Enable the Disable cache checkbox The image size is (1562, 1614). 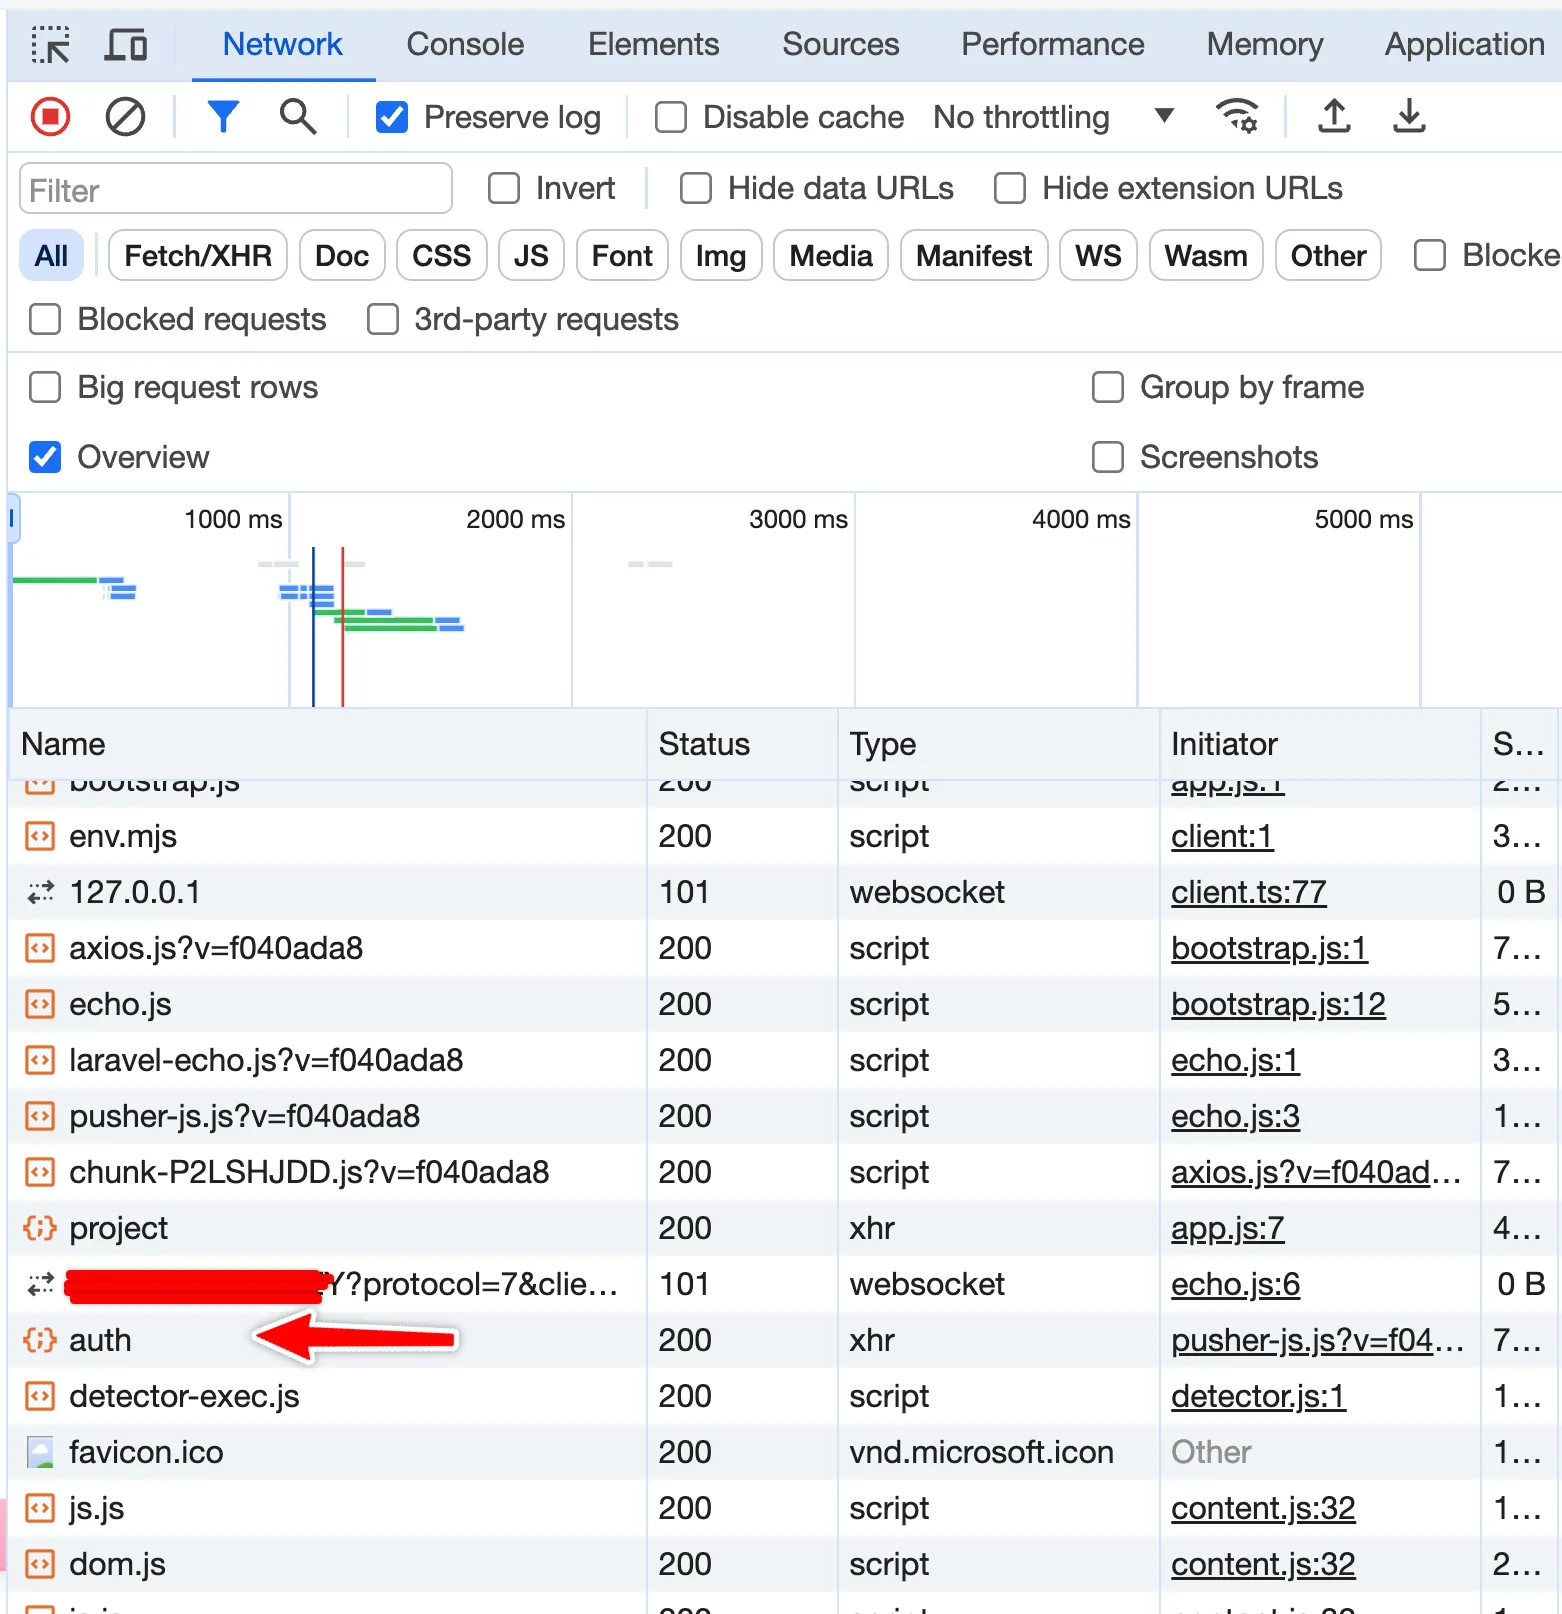pyautogui.click(x=671, y=118)
